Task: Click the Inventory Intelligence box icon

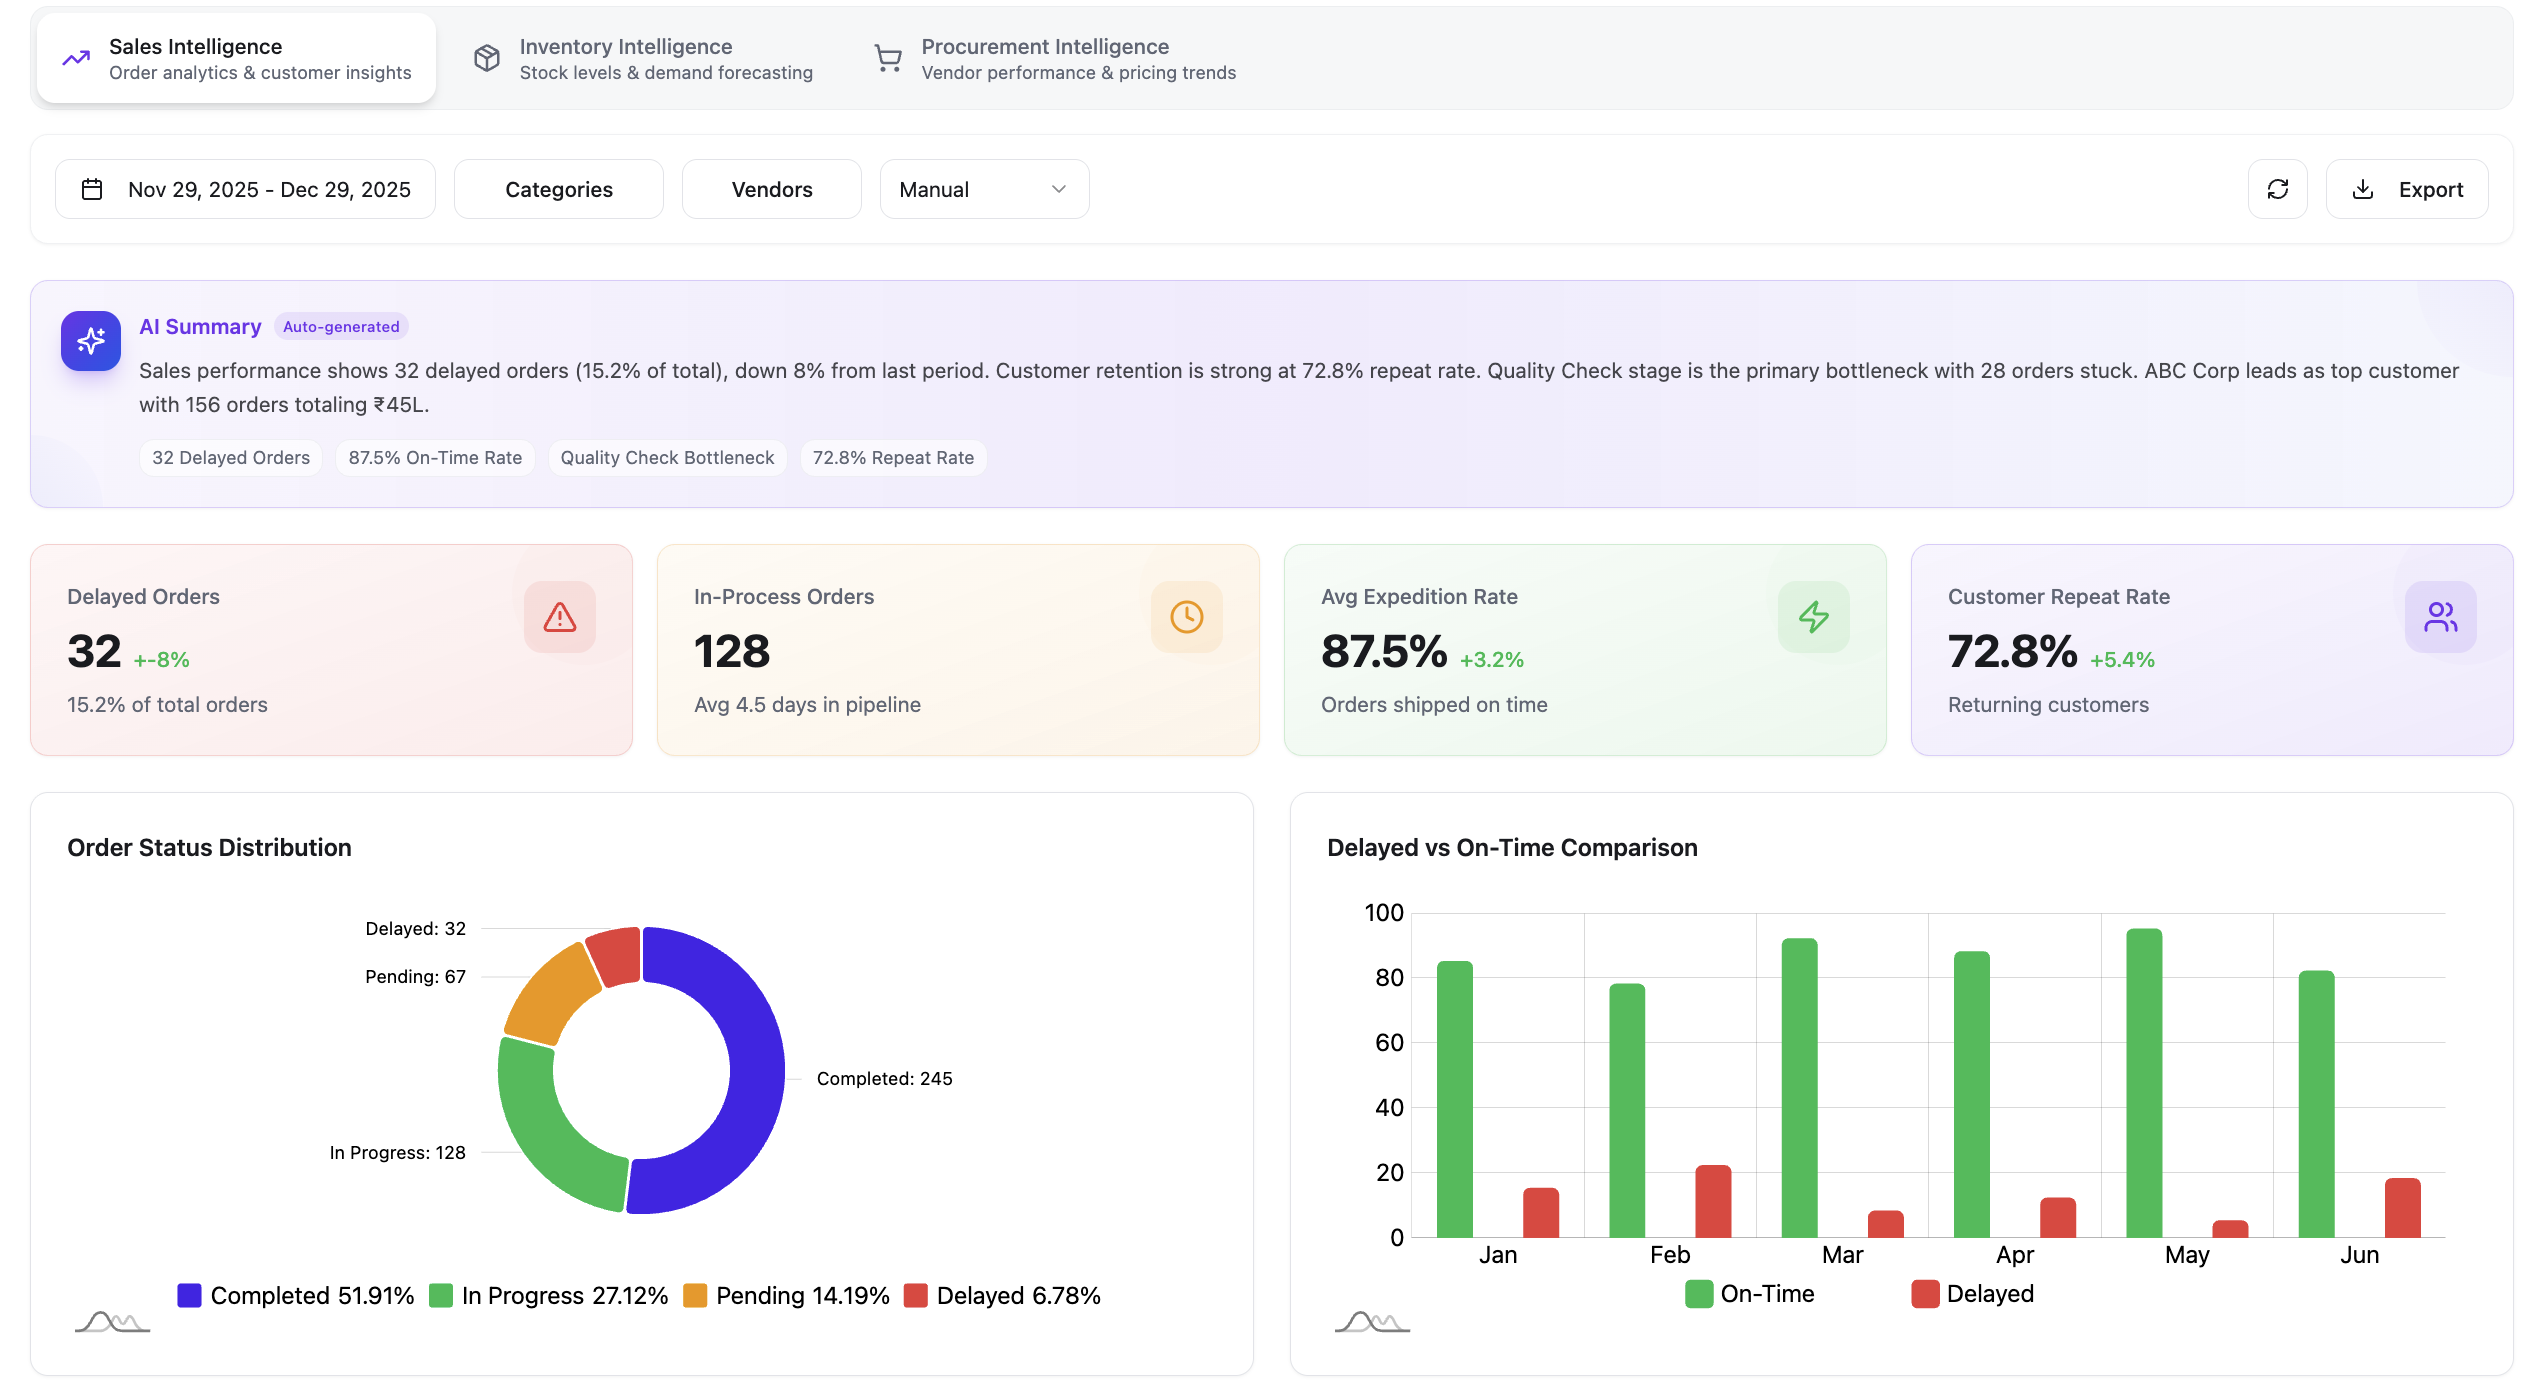Action: click(x=487, y=59)
